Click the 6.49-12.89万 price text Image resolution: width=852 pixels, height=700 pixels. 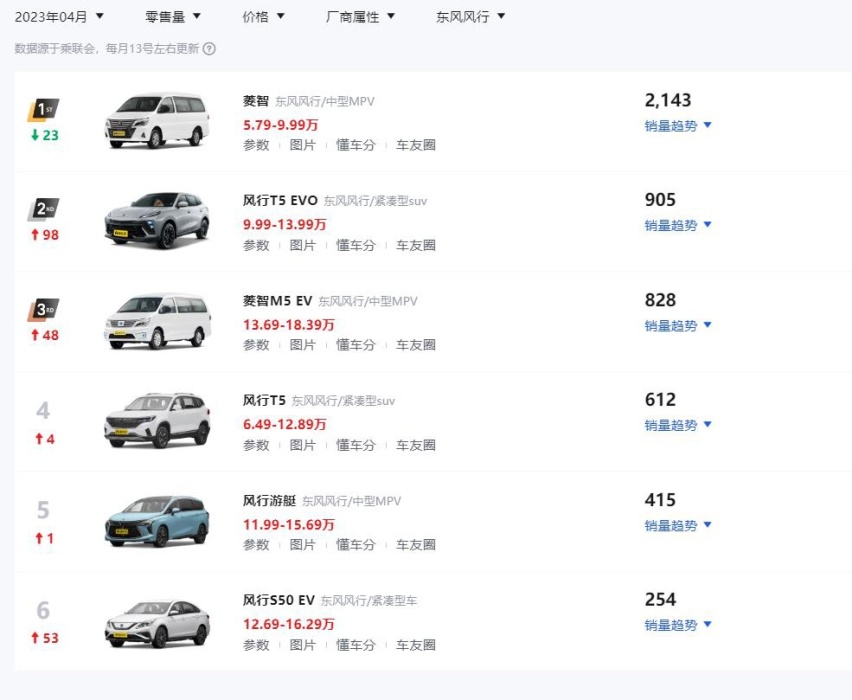pyautogui.click(x=285, y=424)
